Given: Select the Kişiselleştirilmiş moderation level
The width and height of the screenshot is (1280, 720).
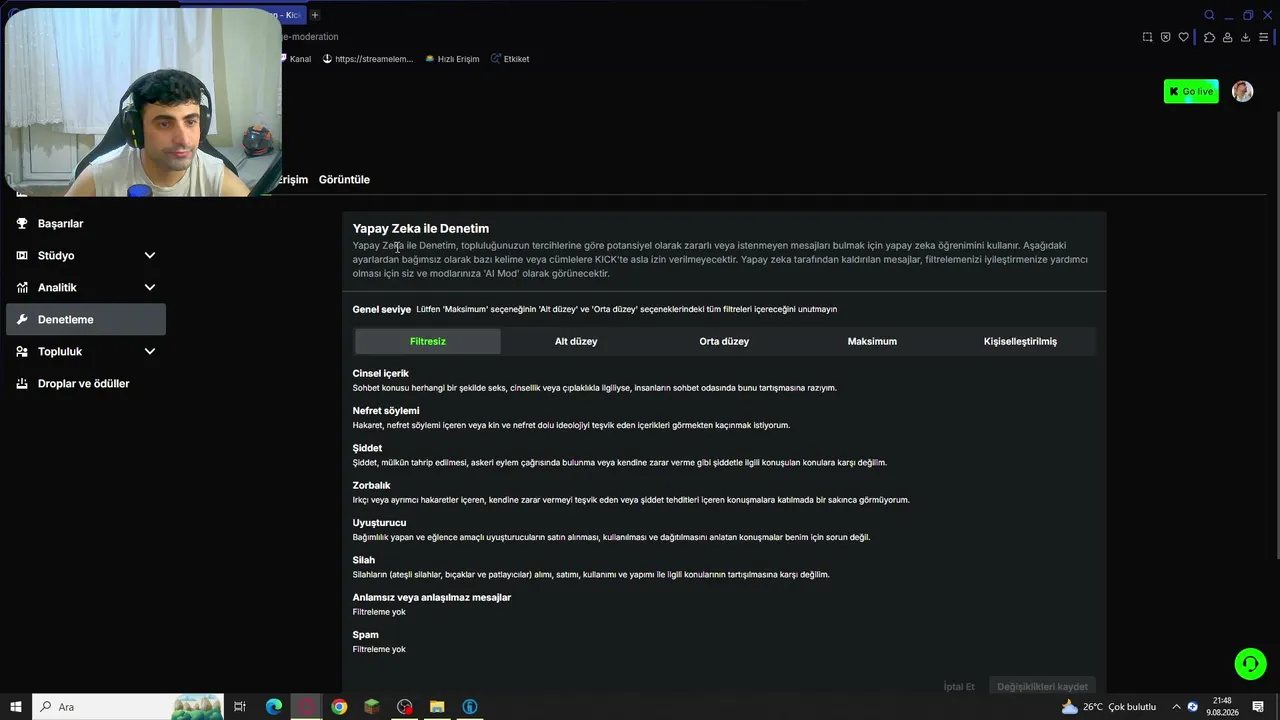Looking at the screenshot, I should [1020, 341].
